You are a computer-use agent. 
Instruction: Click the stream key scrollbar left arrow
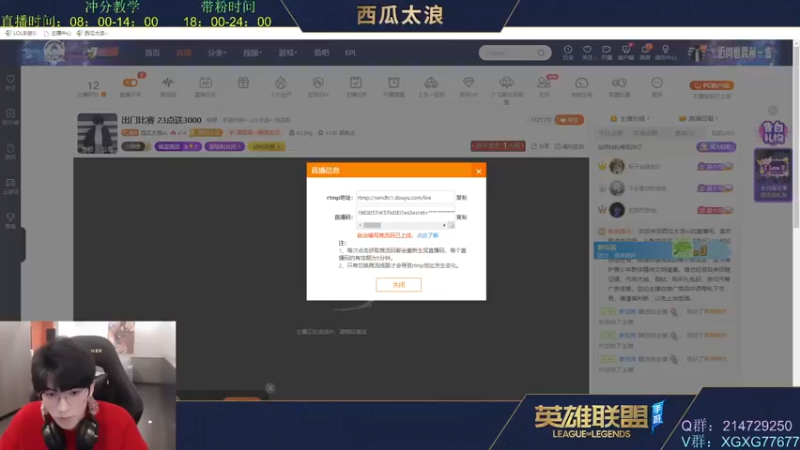tap(360, 225)
